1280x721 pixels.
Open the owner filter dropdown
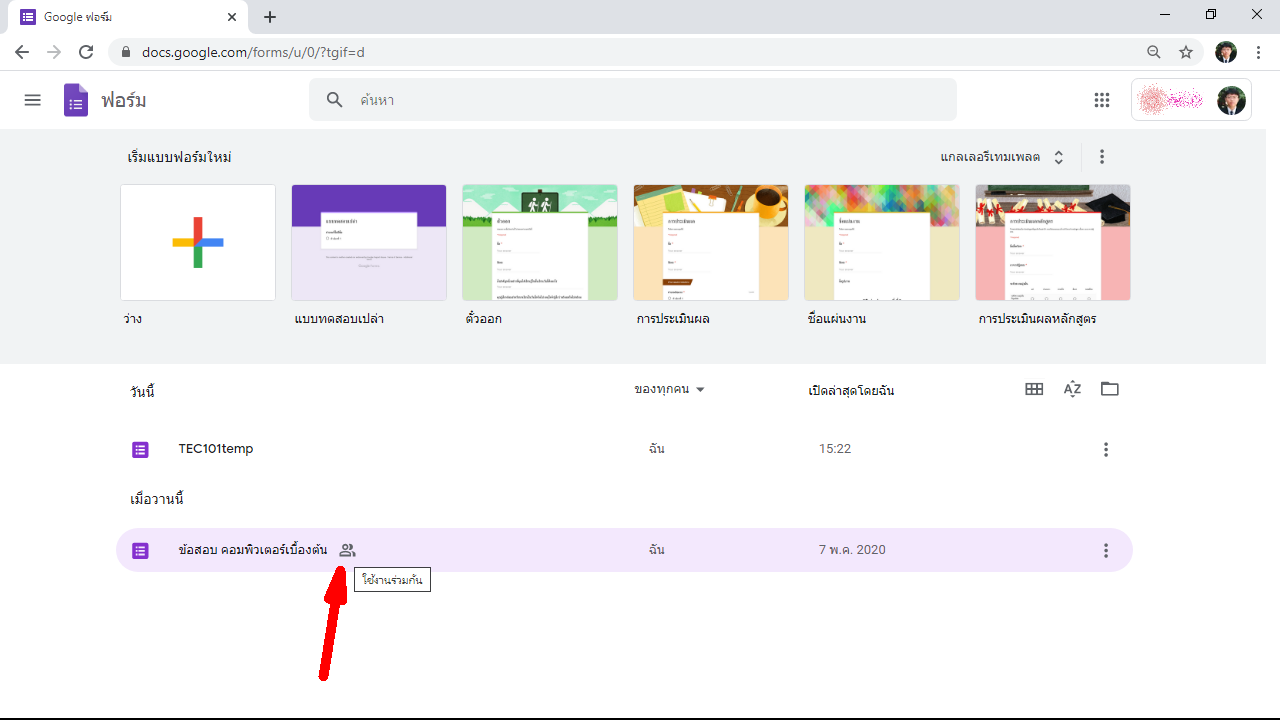[669, 390]
